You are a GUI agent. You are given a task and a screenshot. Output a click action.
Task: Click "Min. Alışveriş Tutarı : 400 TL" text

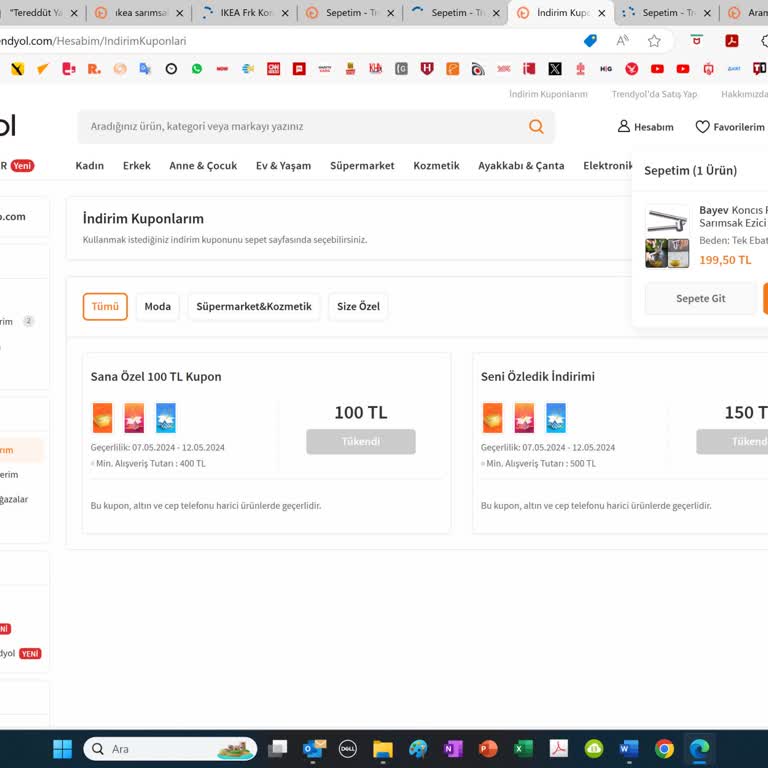click(150, 463)
